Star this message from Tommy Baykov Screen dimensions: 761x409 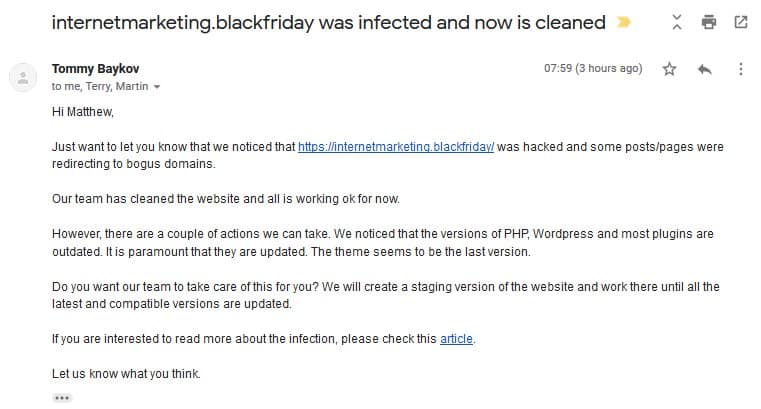click(670, 69)
